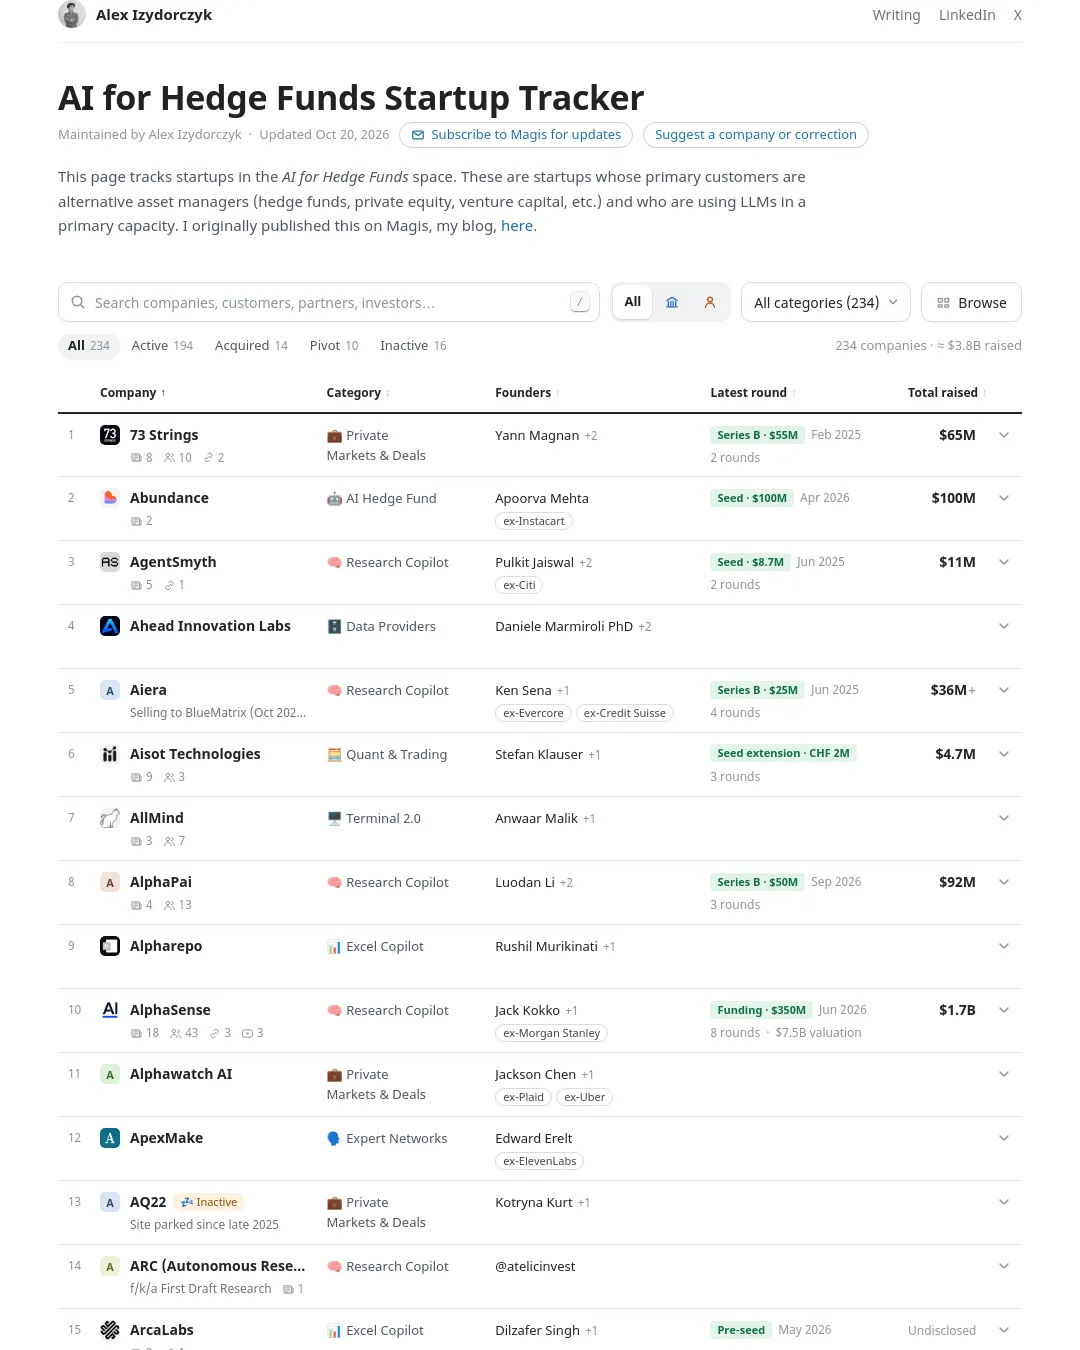The image size is (1080, 1350).
Task: Click AllMind's people count icon
Action: [x=169, y=841]
